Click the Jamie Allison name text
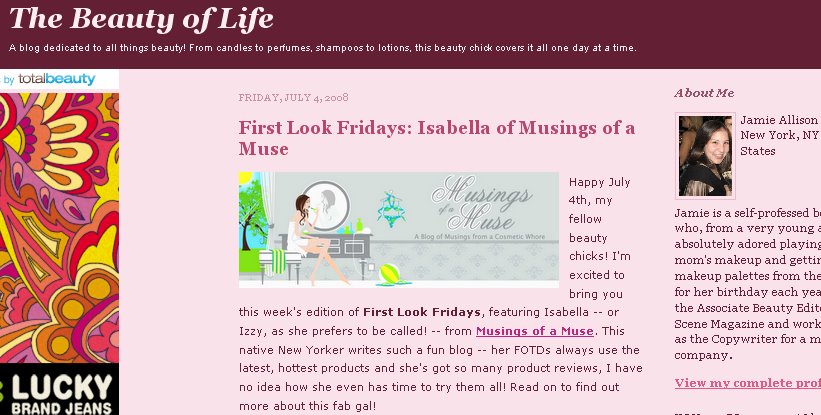The height and width of the screenshot is (415, 821). tap(779, 119)
